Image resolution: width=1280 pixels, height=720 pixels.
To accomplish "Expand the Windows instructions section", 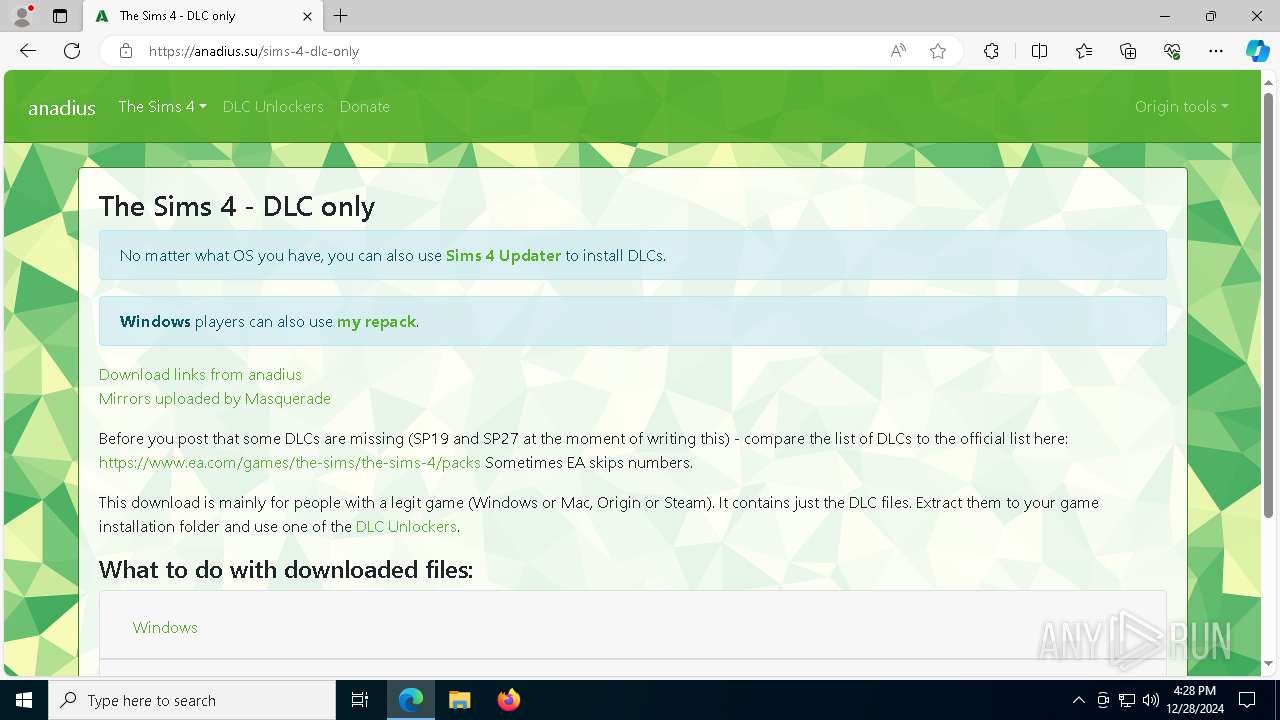I will [165, 627].
